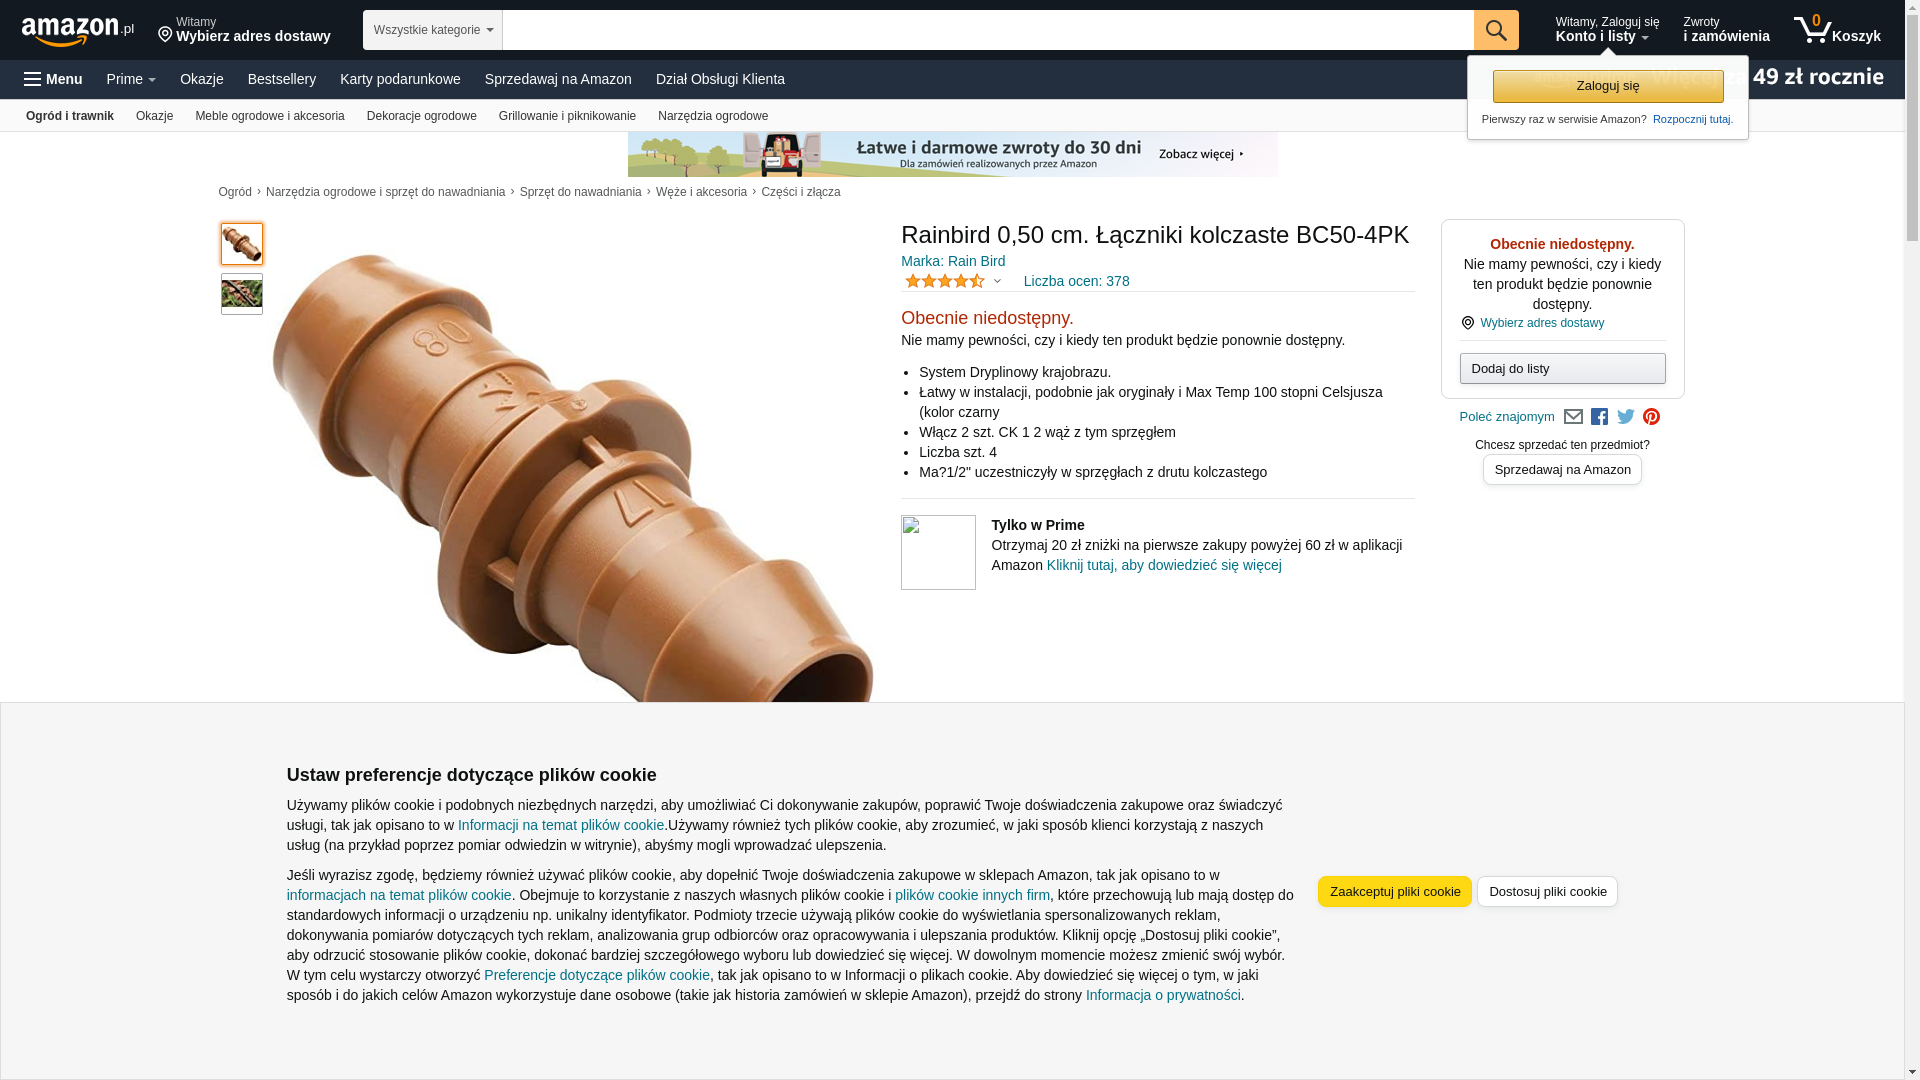Select Karty podarunkowe menu item
The width and height of the screenshot is (1920, 1080).
[x=400, y=79]
